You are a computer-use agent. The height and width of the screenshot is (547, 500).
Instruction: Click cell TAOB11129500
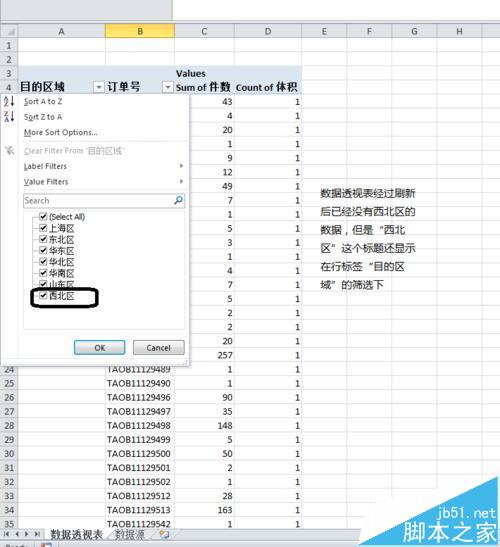click(x=140, y=454)
